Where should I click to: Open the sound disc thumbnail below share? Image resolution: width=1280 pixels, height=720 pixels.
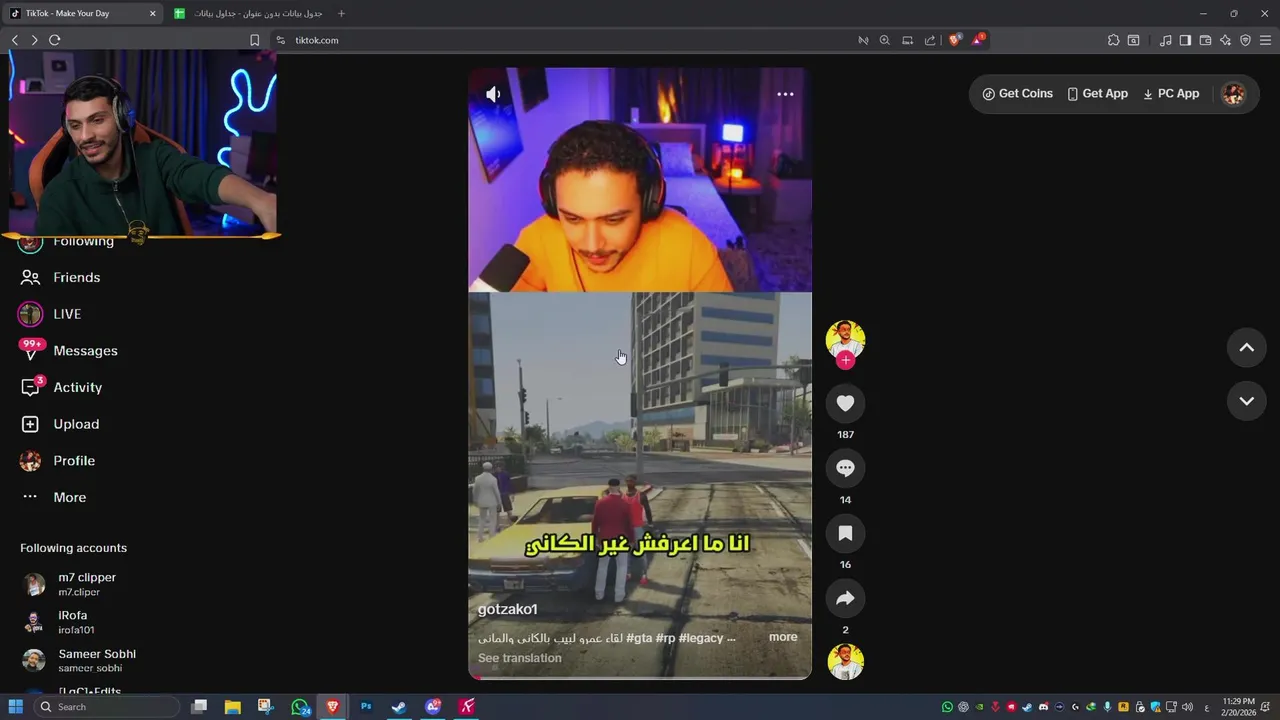pos(845,662)
